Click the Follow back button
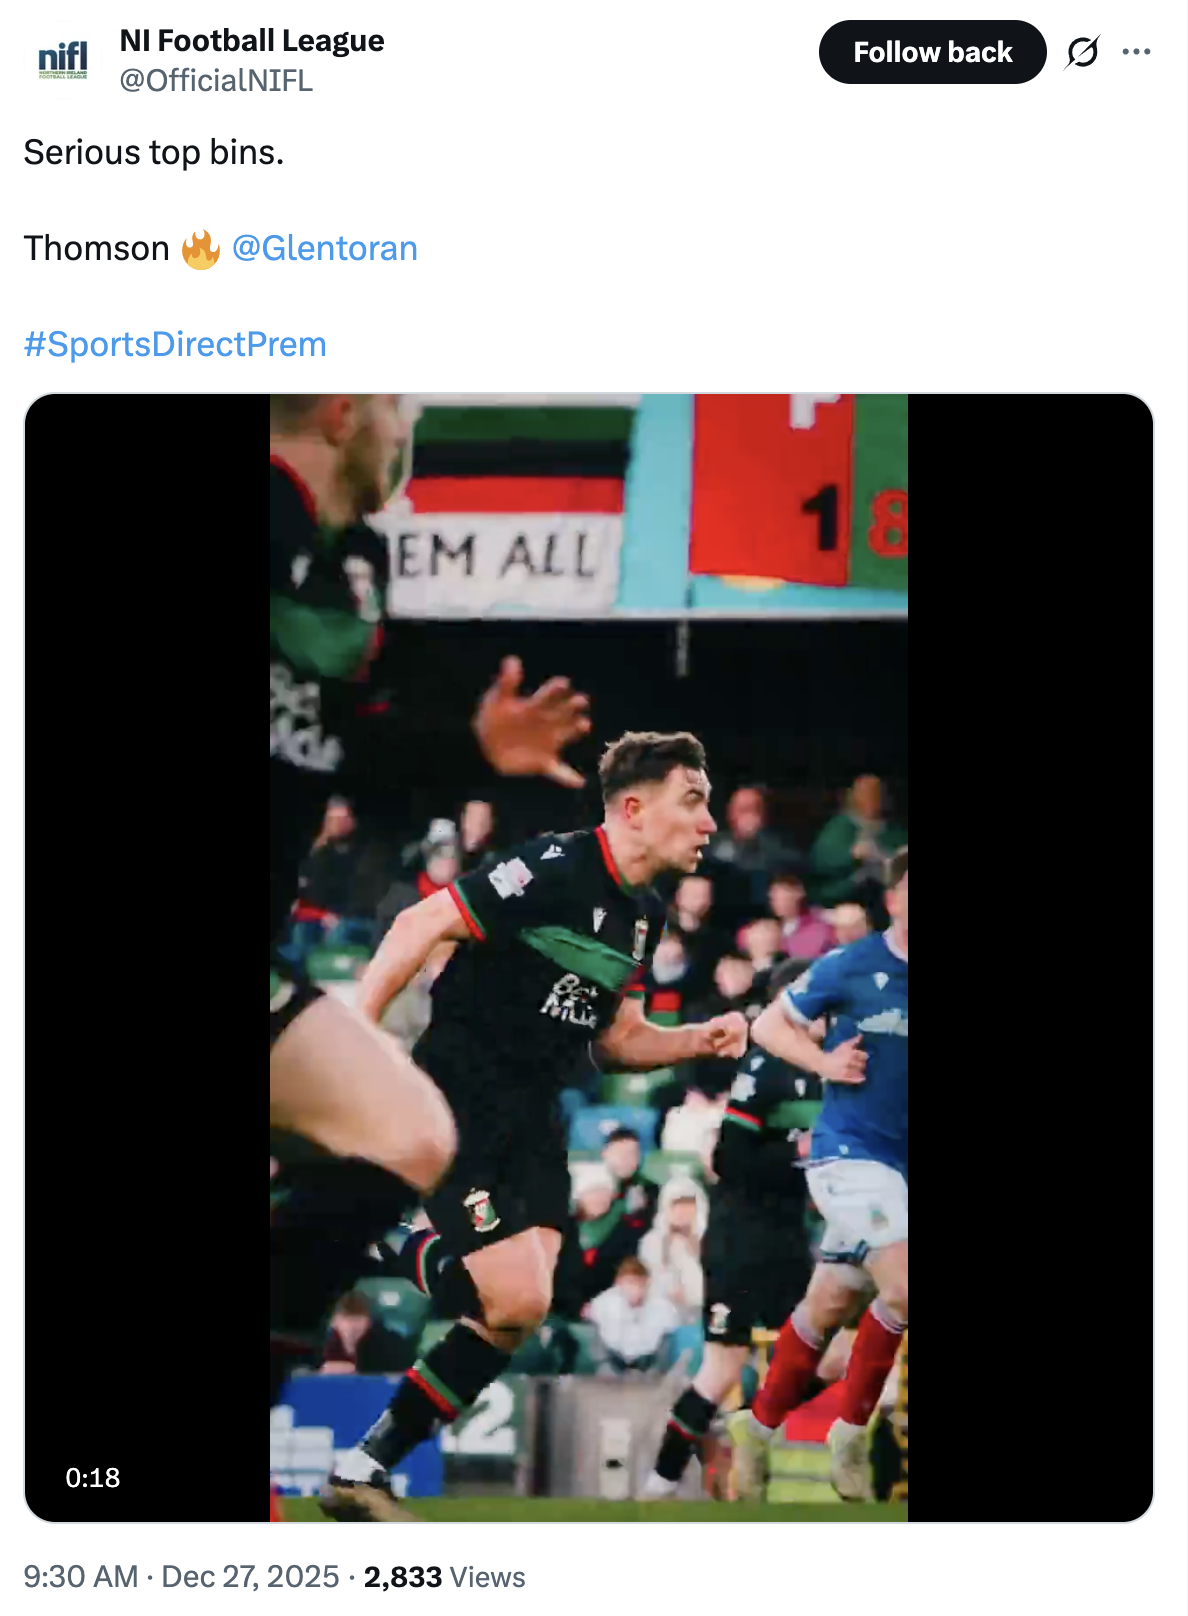Screen dimensions: 1188x1616 [x=932, y=52]
